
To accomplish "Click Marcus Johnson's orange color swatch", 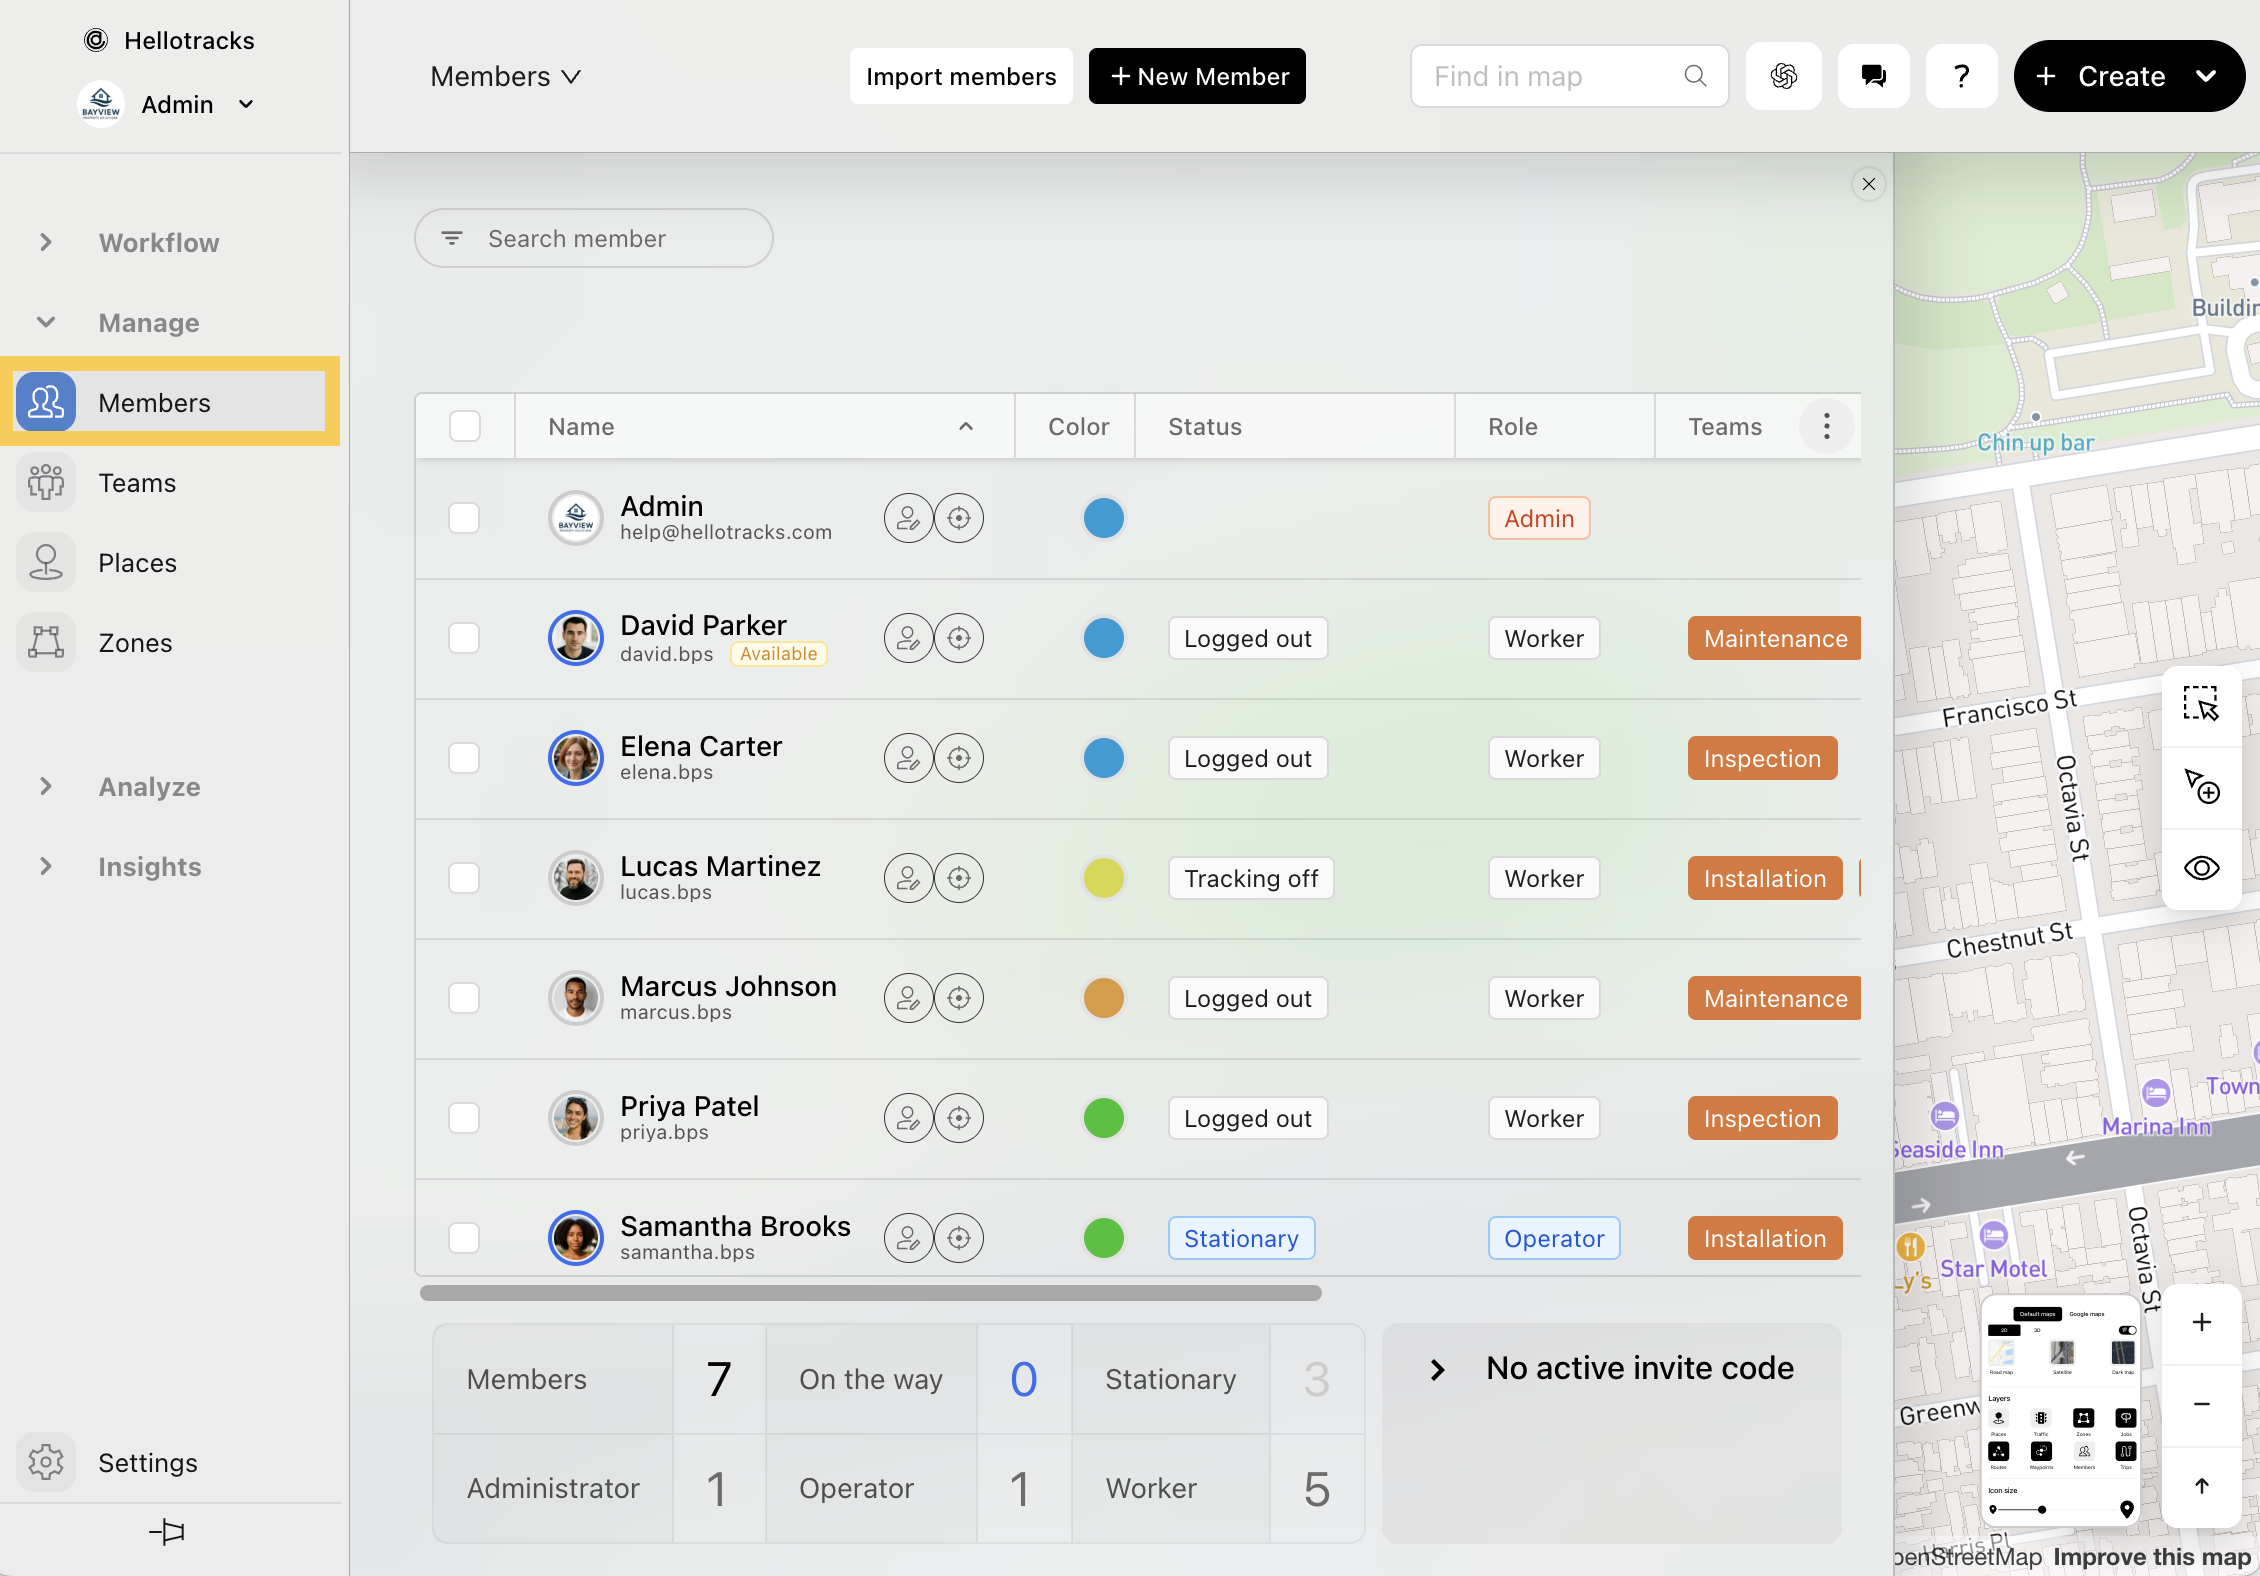I will pos(1103,998).
